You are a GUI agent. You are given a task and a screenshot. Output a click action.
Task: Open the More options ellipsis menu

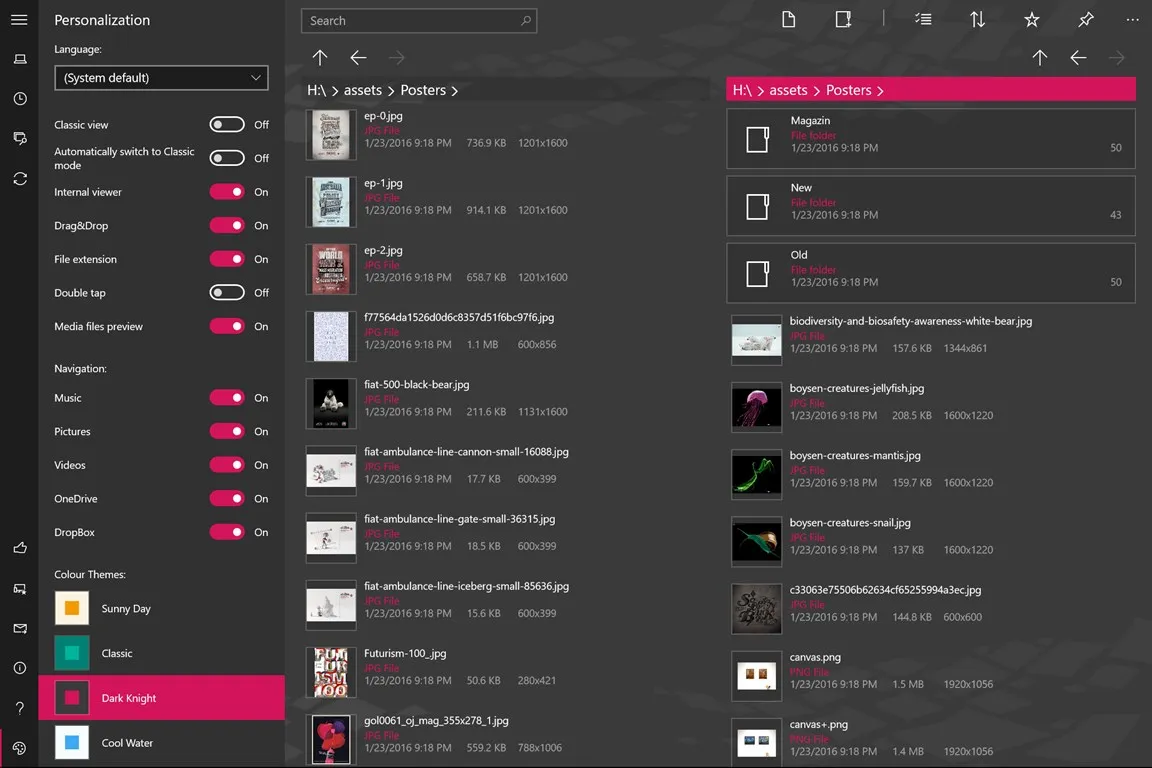1132,19
